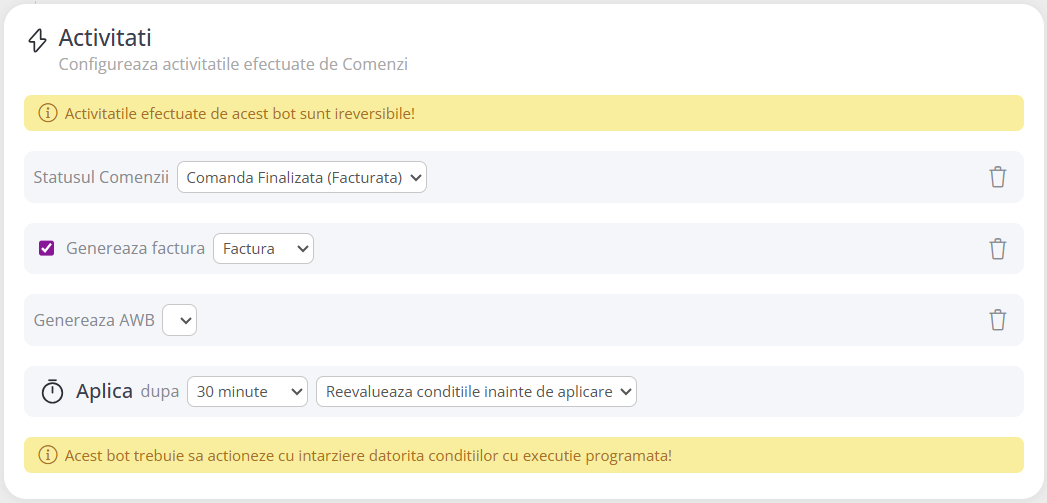Click the Genereaza factura label text
1047x503 pixels.
click(135, 249)
